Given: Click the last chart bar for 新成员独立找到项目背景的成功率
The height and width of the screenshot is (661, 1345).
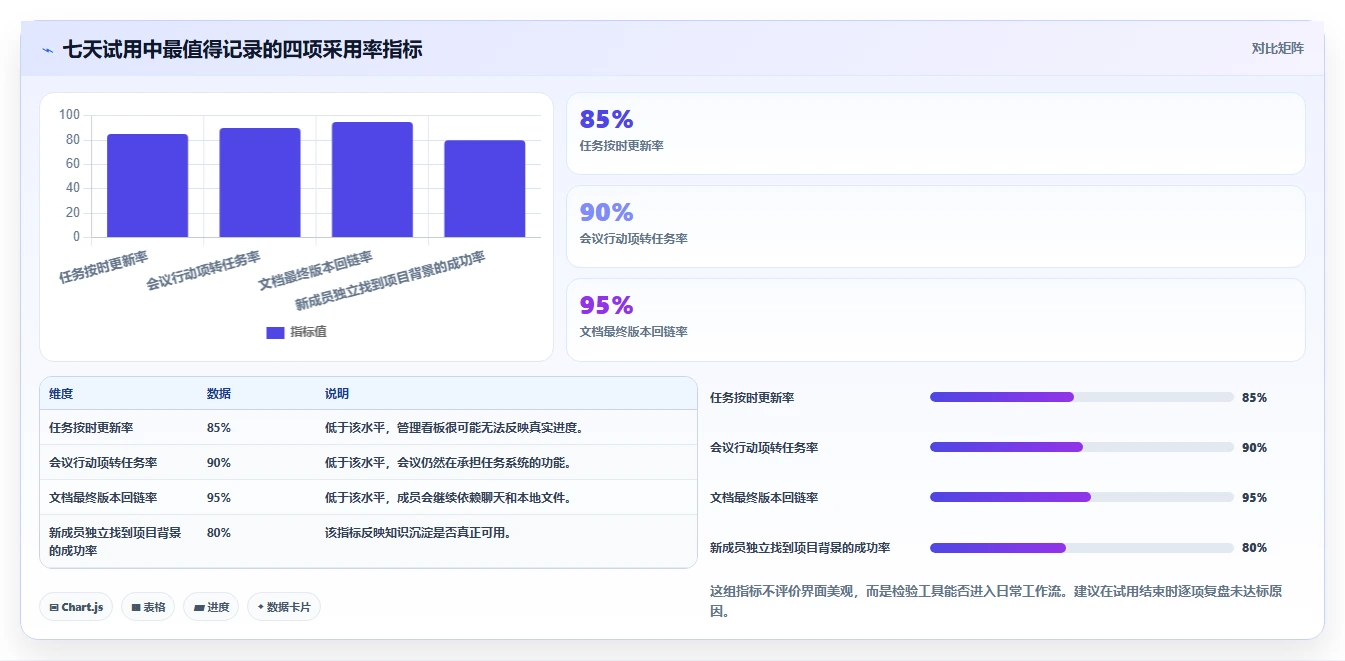Looking at the screenshot, I should [485, 189].
